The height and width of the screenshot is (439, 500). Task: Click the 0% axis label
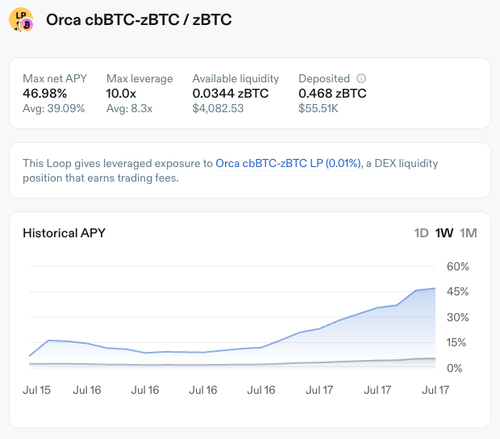pyautogui.click(x=454, y=368)
